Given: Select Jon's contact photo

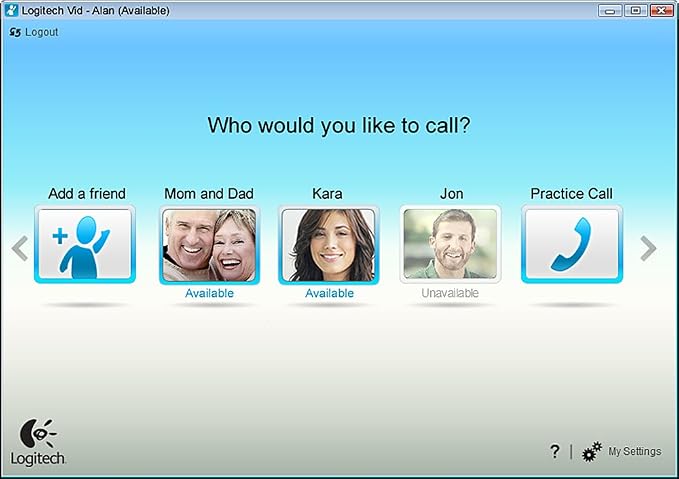Looking at the screenshot, I should click(450, 244).
